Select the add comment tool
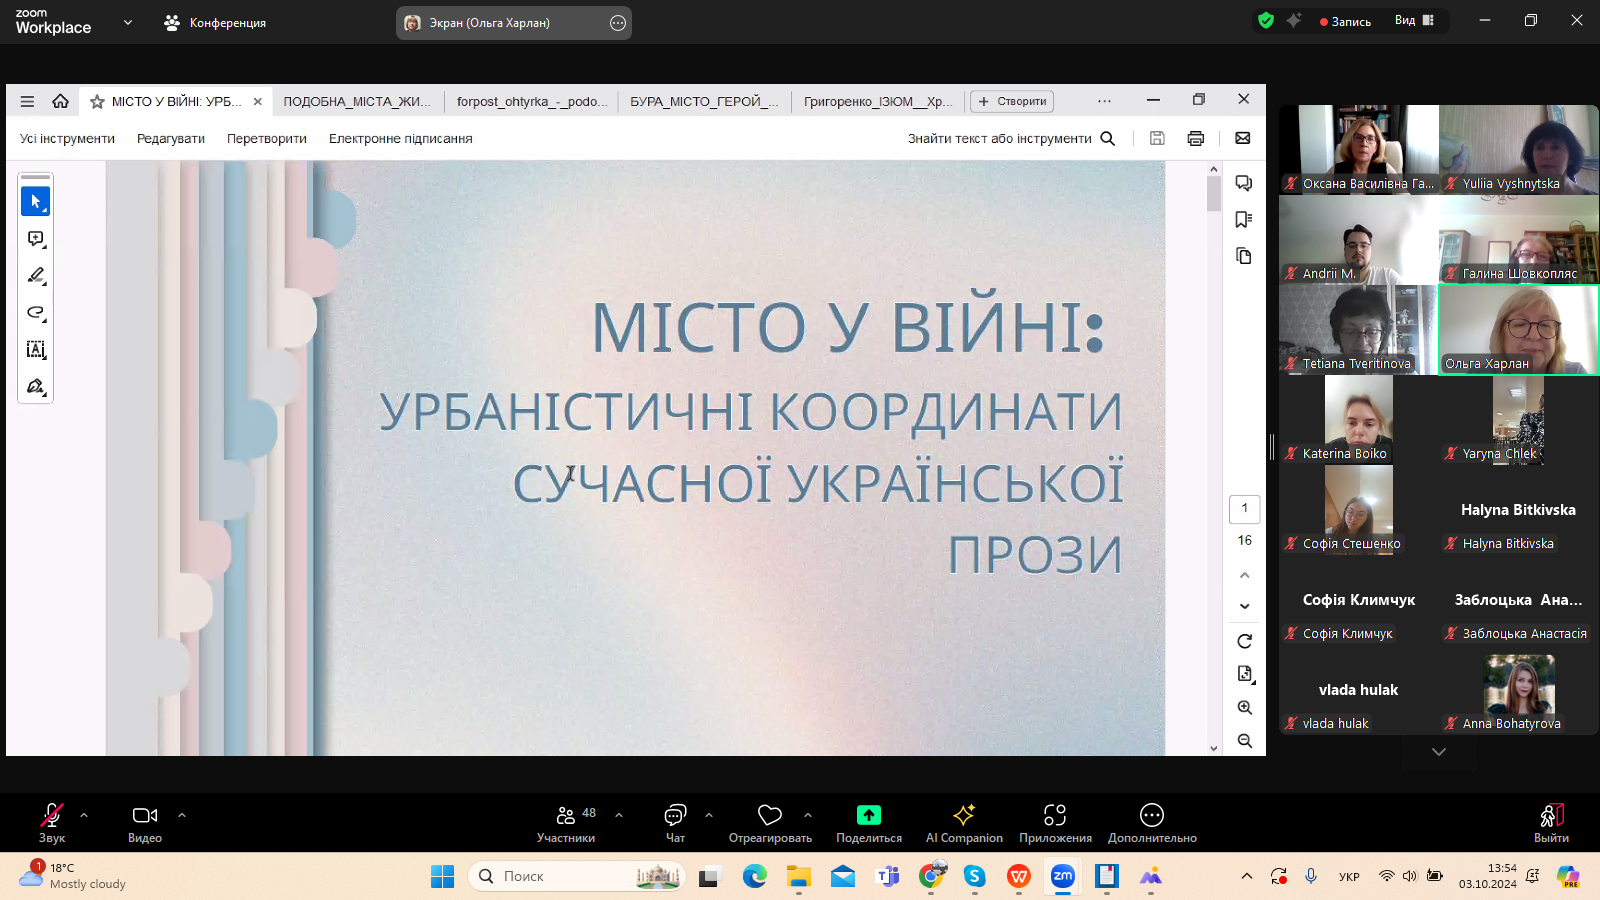 point(35,239)
